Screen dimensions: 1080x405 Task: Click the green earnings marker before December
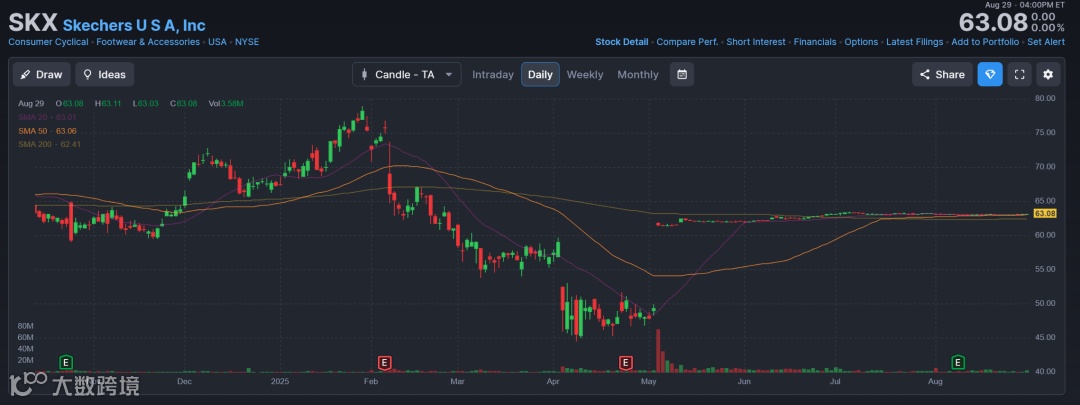pos(66,362)
